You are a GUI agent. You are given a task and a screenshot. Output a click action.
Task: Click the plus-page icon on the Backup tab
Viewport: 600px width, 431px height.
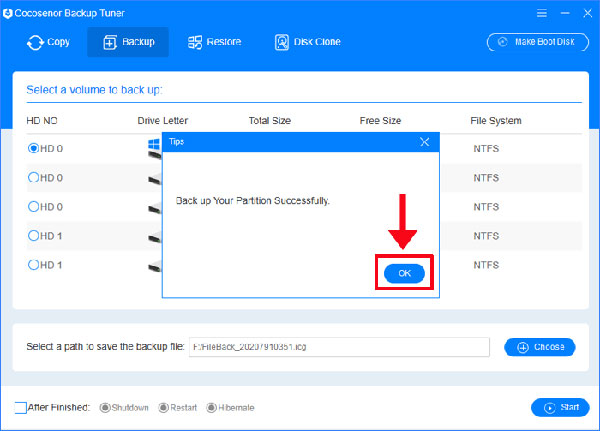pos(110,42)
